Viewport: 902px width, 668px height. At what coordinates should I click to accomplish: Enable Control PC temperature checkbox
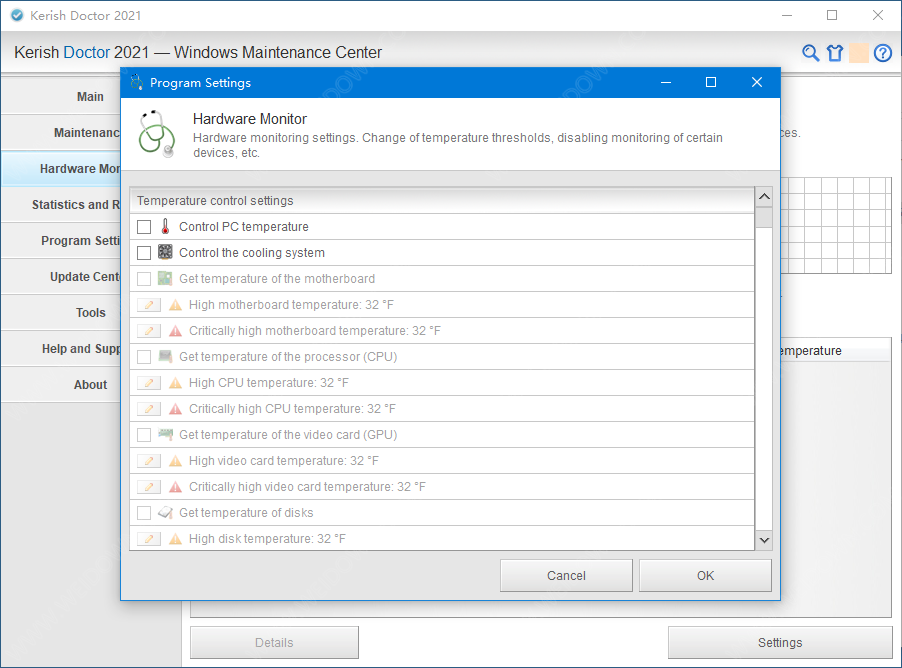coord(144,227)
